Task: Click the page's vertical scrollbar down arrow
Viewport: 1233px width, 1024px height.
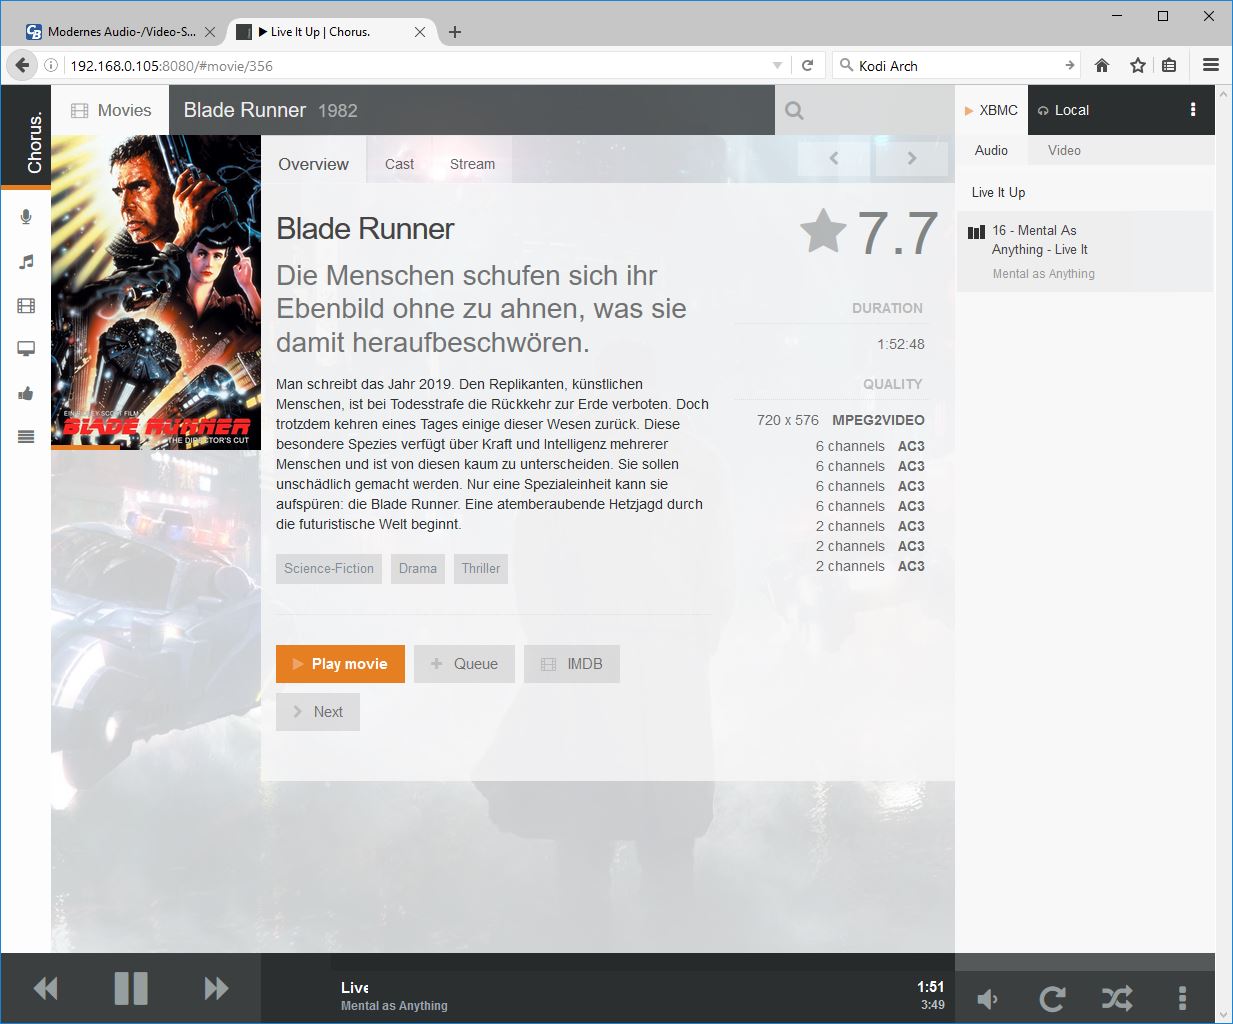Action: (1224, 1014)
